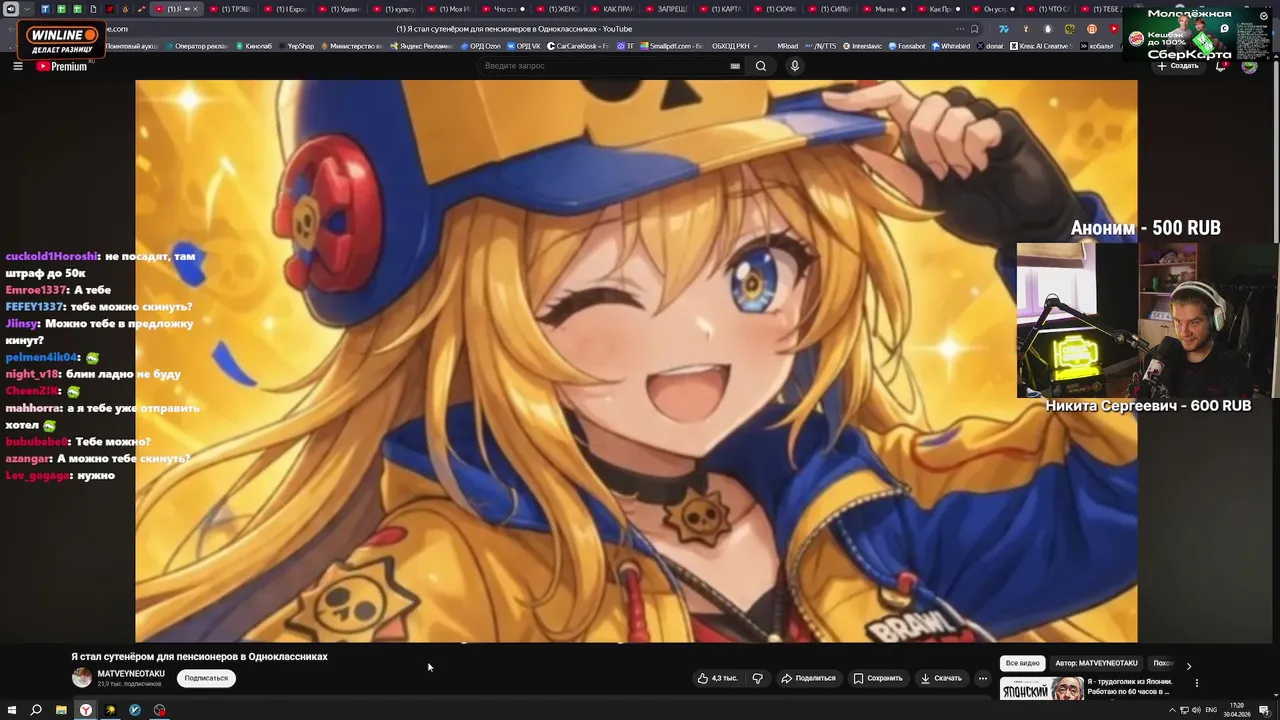Open the ОРД VK bookmark
Screen dimensions: 1280x720
[x=524, y=46]
